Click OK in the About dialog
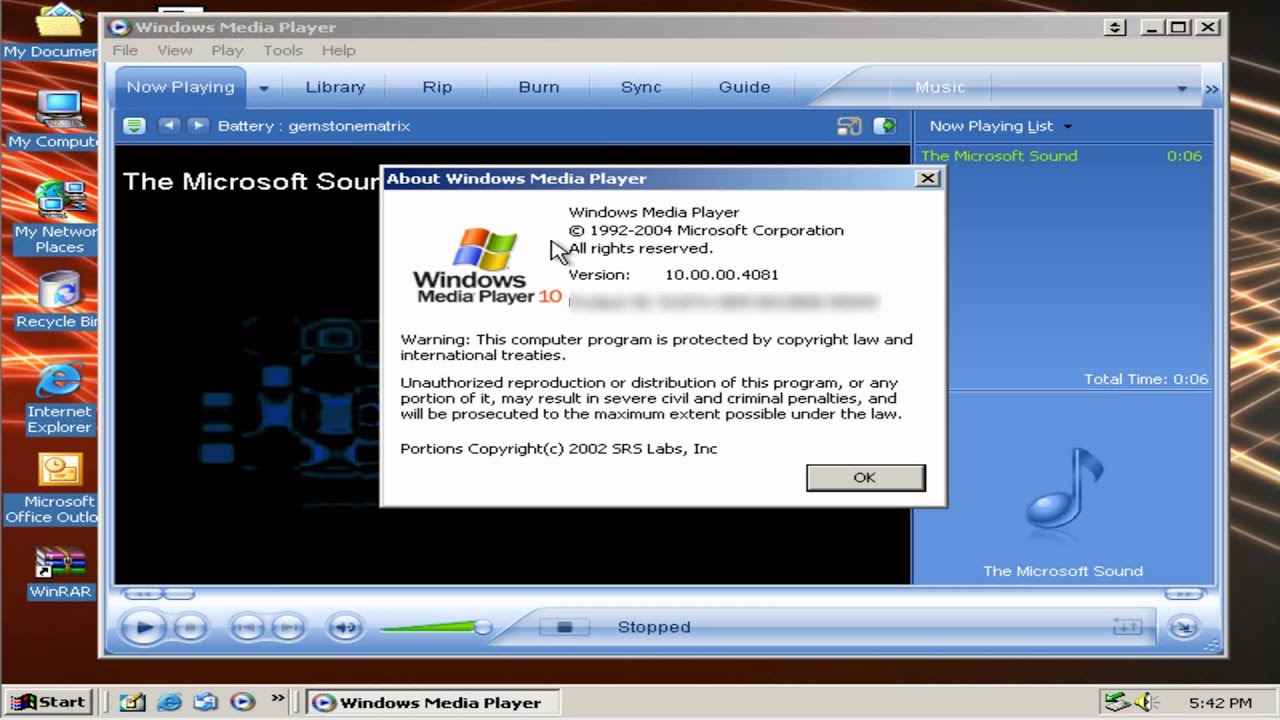Viewport: 1280px width, 720px height. coord(865,478)
